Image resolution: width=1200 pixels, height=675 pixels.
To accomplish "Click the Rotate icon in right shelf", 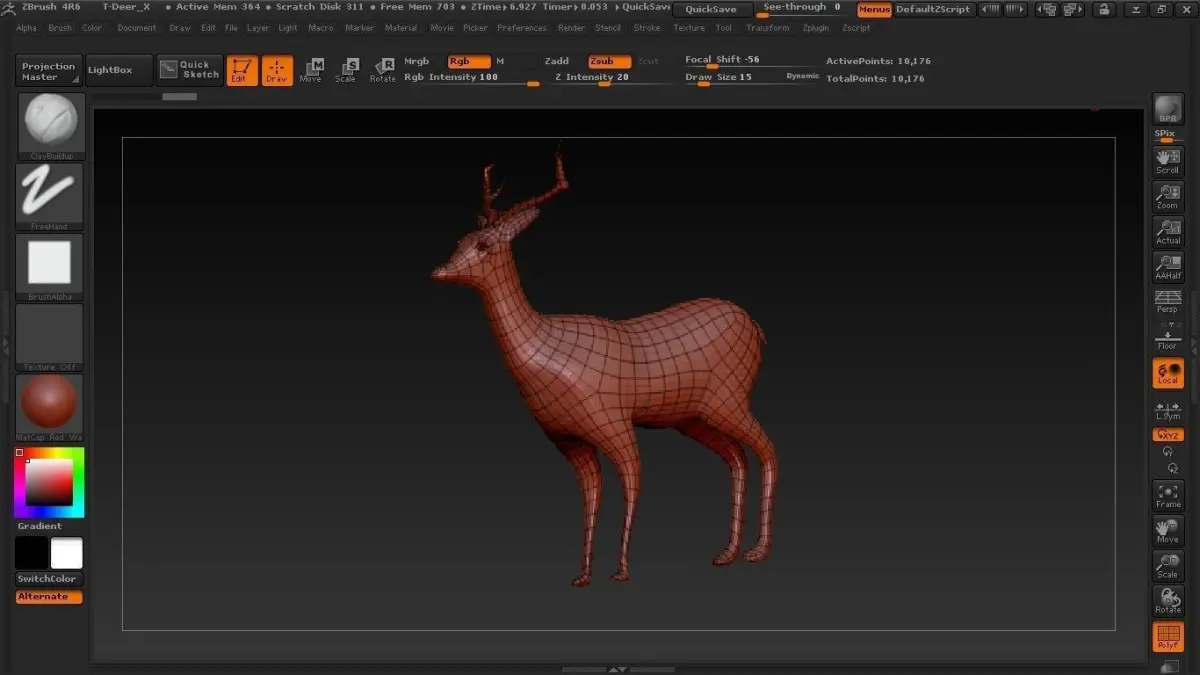I will coord(1168,601).
